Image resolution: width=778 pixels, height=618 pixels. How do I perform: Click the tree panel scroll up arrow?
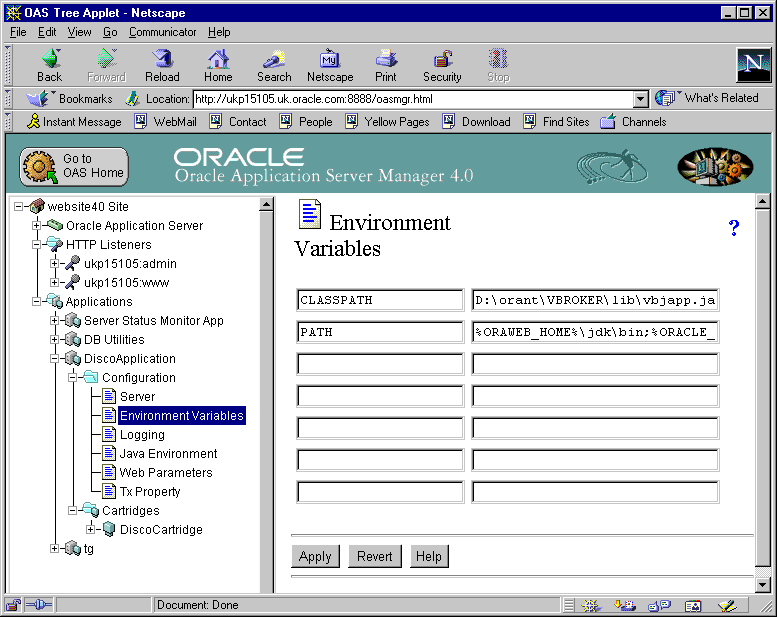pos(266,204)
